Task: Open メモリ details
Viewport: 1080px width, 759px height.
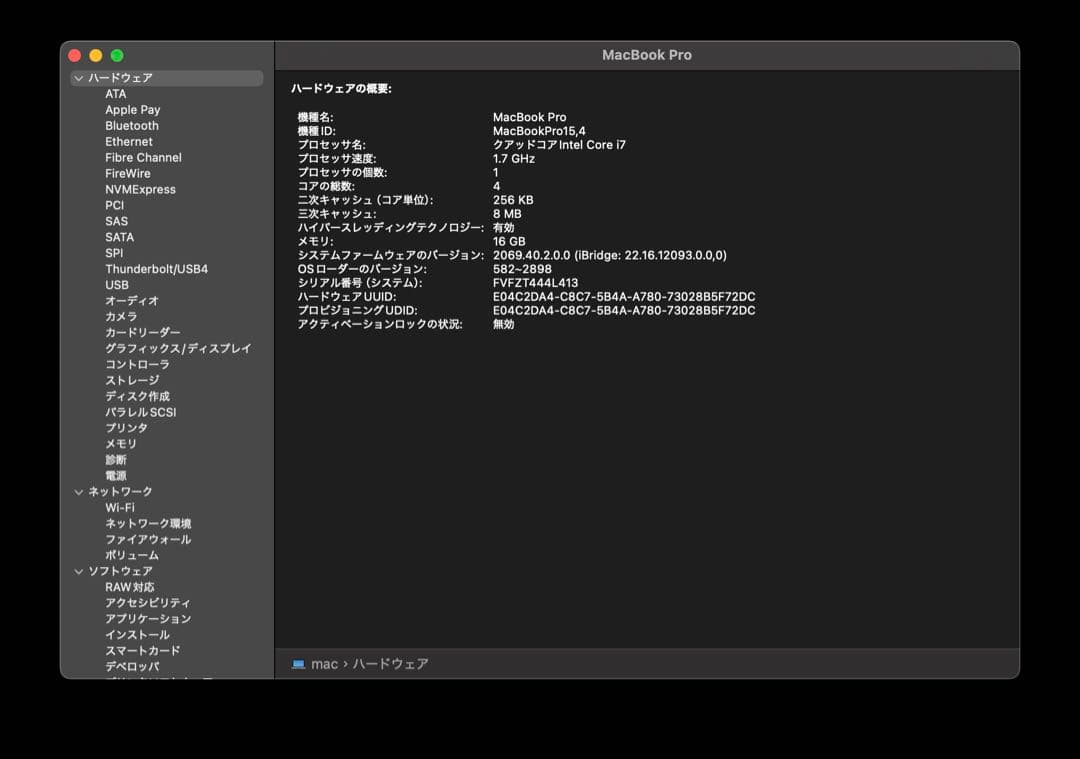Action: click(x=122, y=443)
